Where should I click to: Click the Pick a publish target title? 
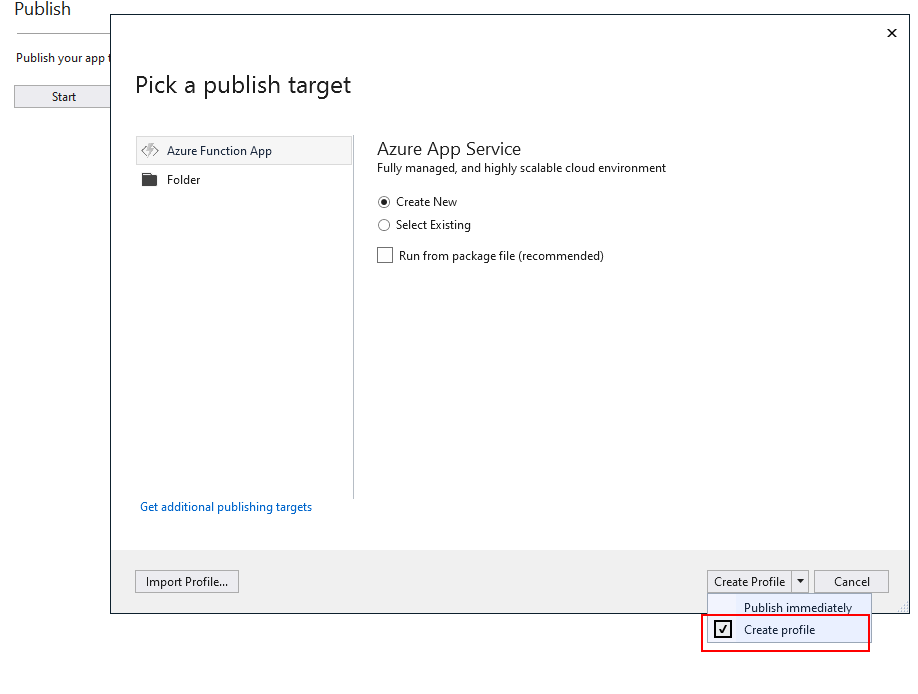click(x=243, y=85)
